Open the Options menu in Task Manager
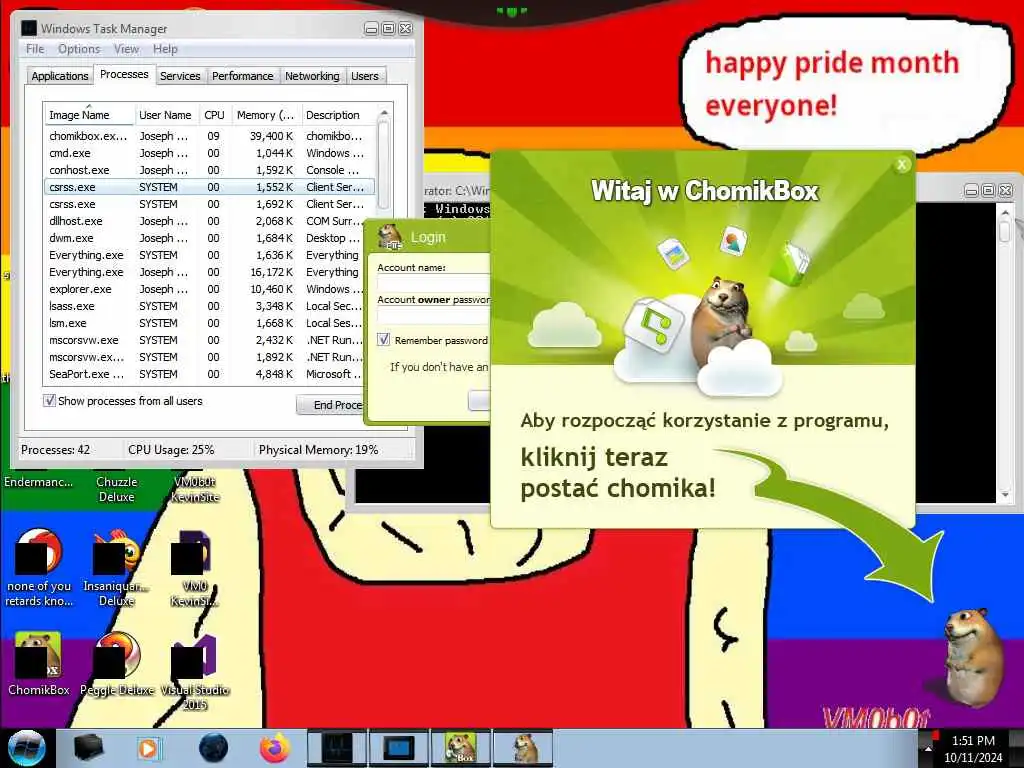 (79, 49)
